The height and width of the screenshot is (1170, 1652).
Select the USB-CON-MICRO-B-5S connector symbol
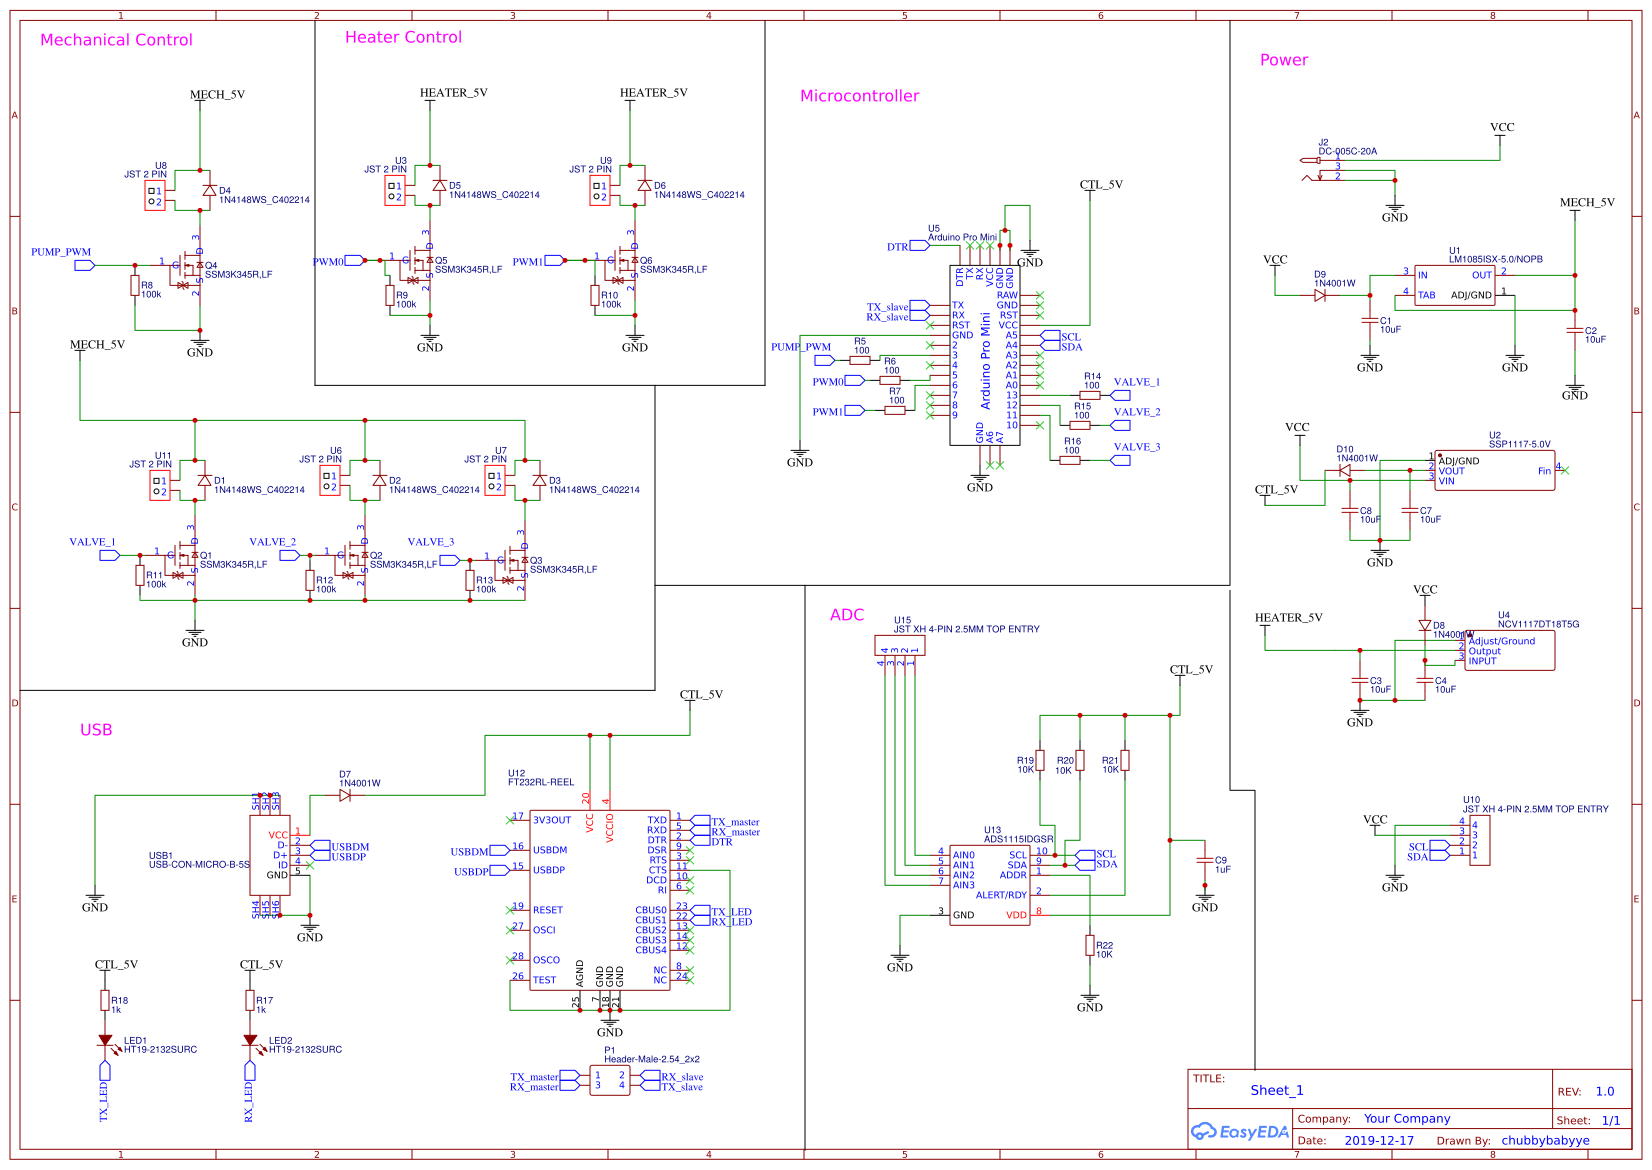(x=268, y=855)
